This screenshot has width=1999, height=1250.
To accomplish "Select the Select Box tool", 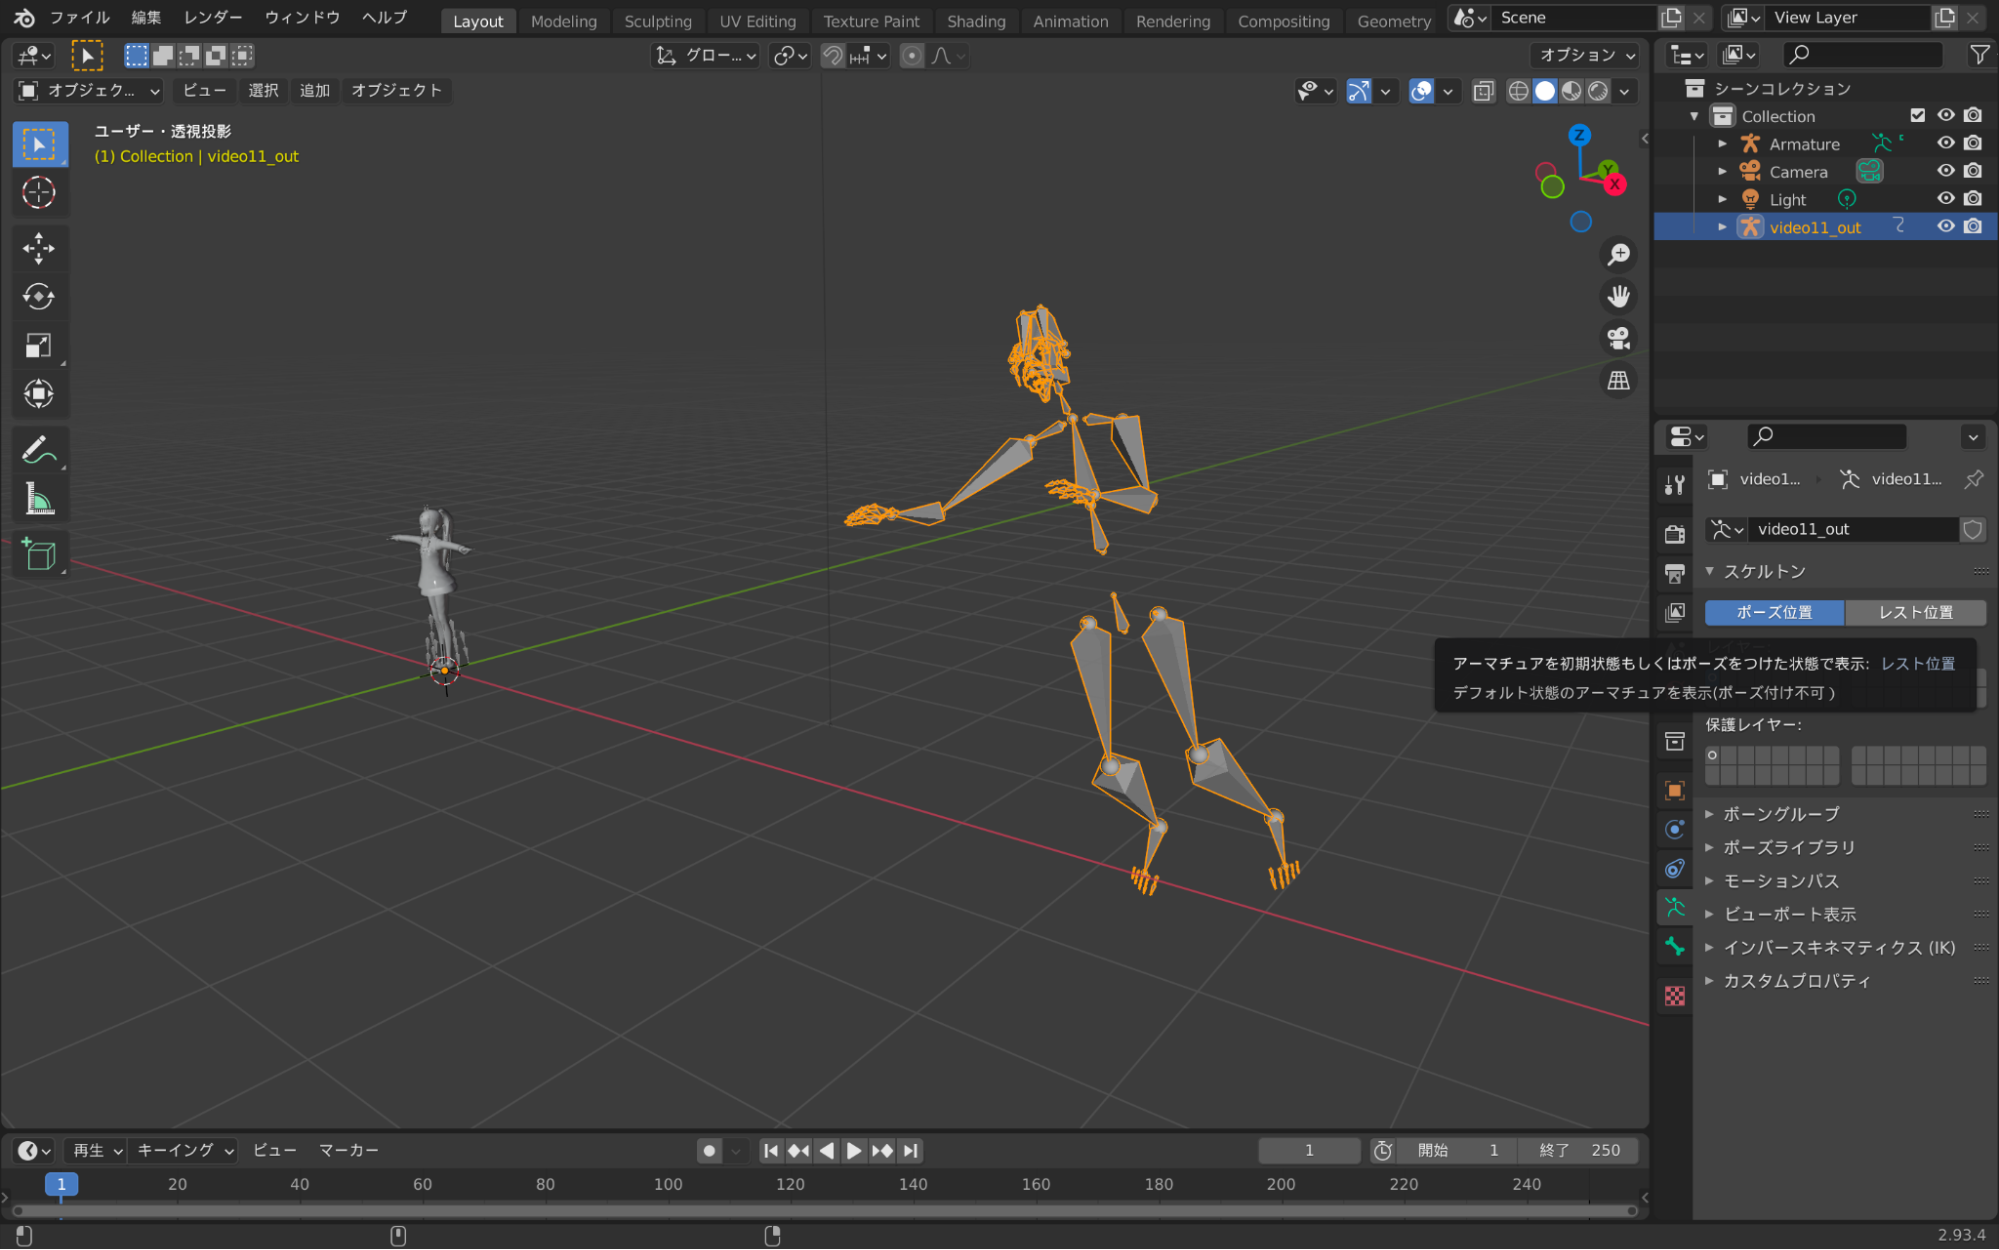I will coord(40,145).
